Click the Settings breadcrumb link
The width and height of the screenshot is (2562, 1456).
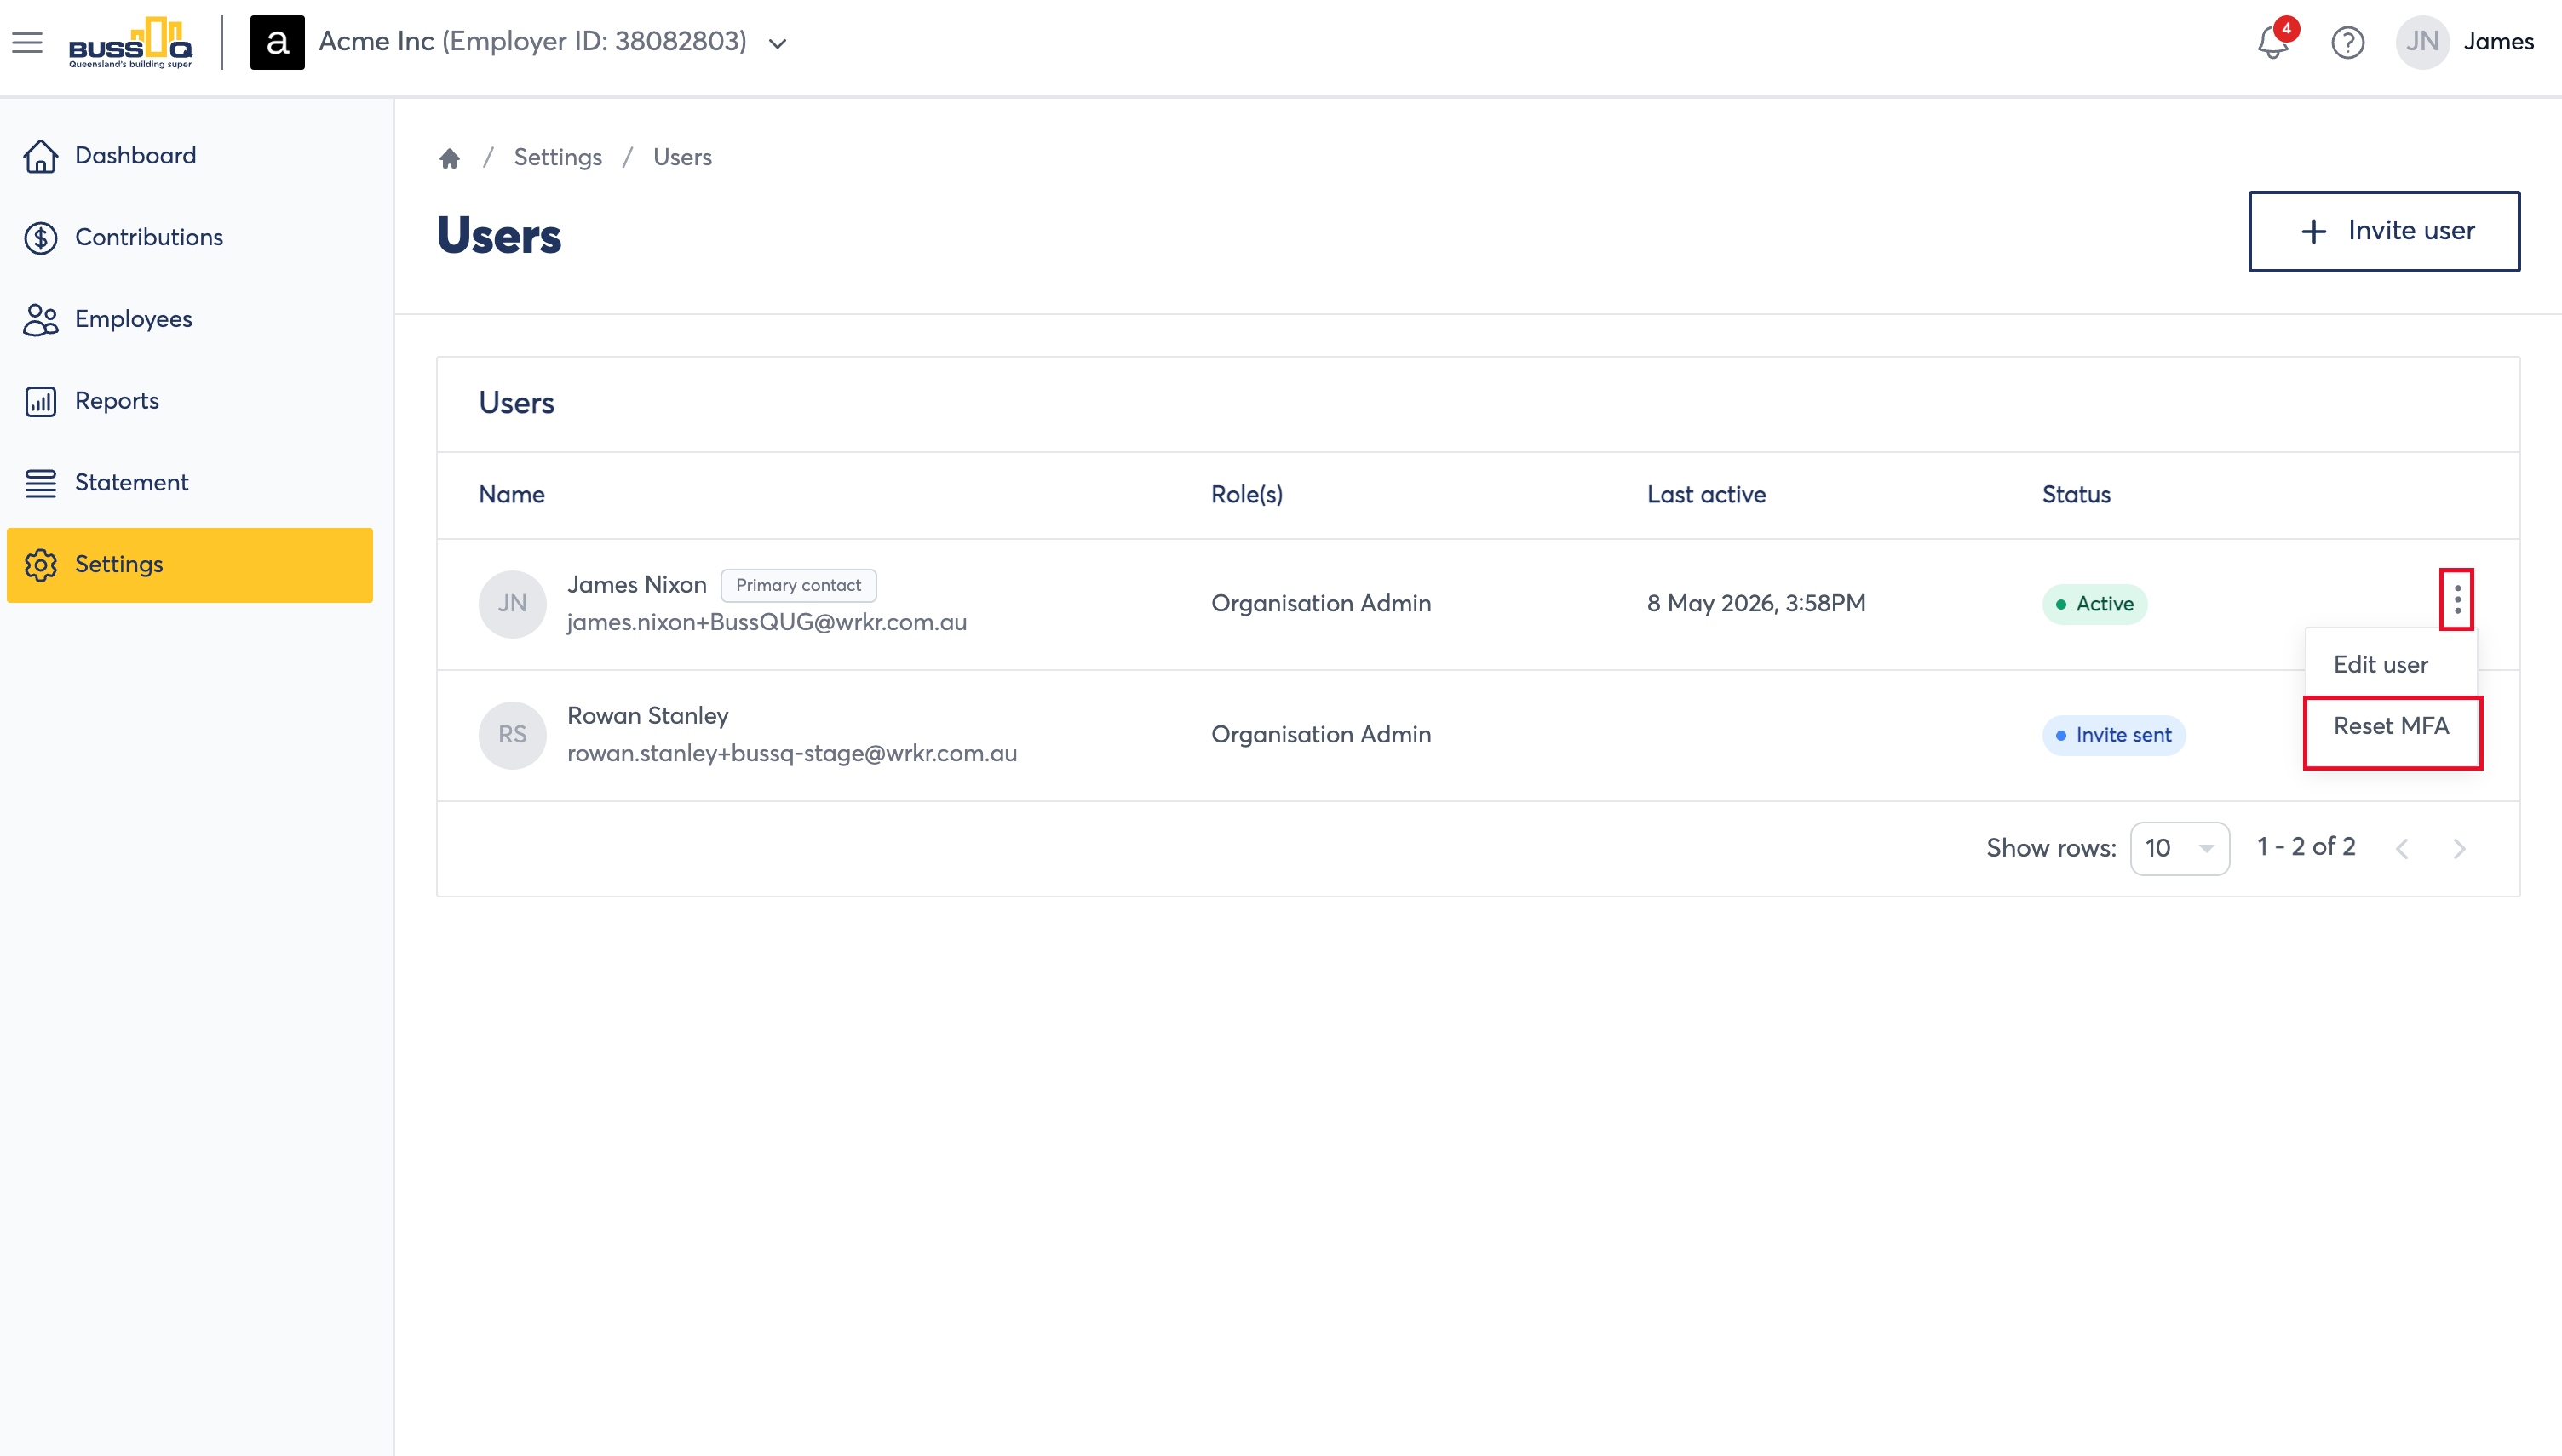[557, 158]
